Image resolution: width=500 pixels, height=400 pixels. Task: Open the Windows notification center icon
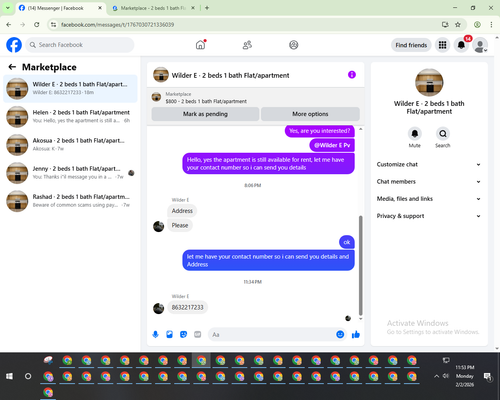488,376
